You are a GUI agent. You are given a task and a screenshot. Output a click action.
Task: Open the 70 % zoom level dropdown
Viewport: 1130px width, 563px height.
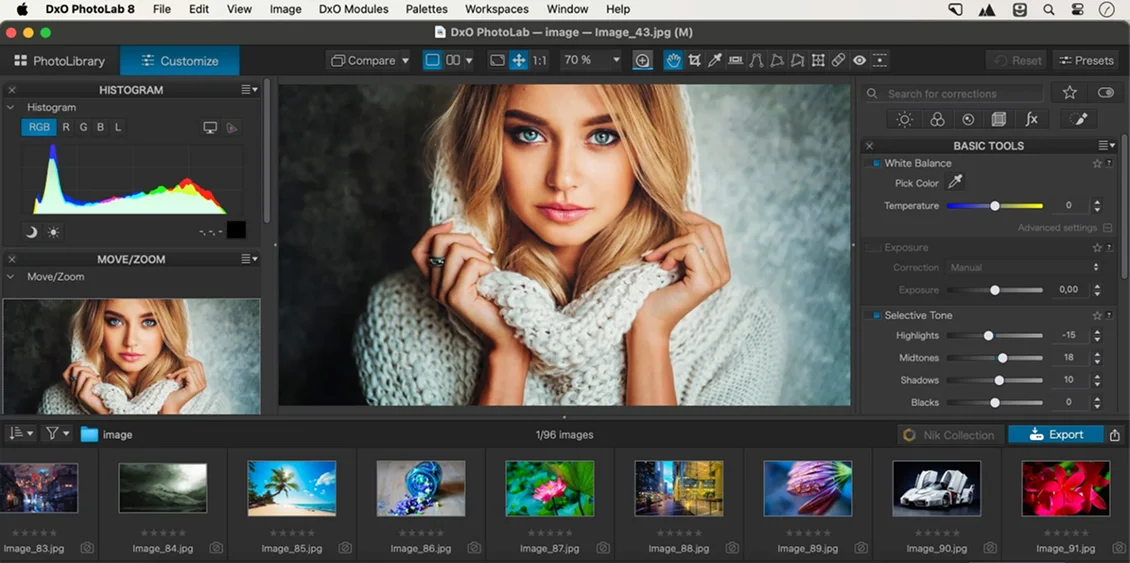tap(616, 61)
